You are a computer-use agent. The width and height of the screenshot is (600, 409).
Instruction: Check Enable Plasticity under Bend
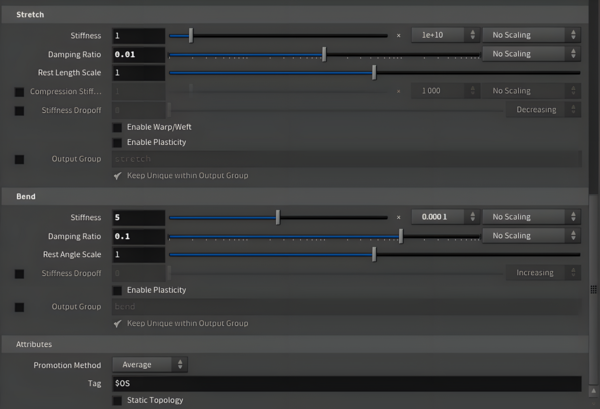coord(117,290)
